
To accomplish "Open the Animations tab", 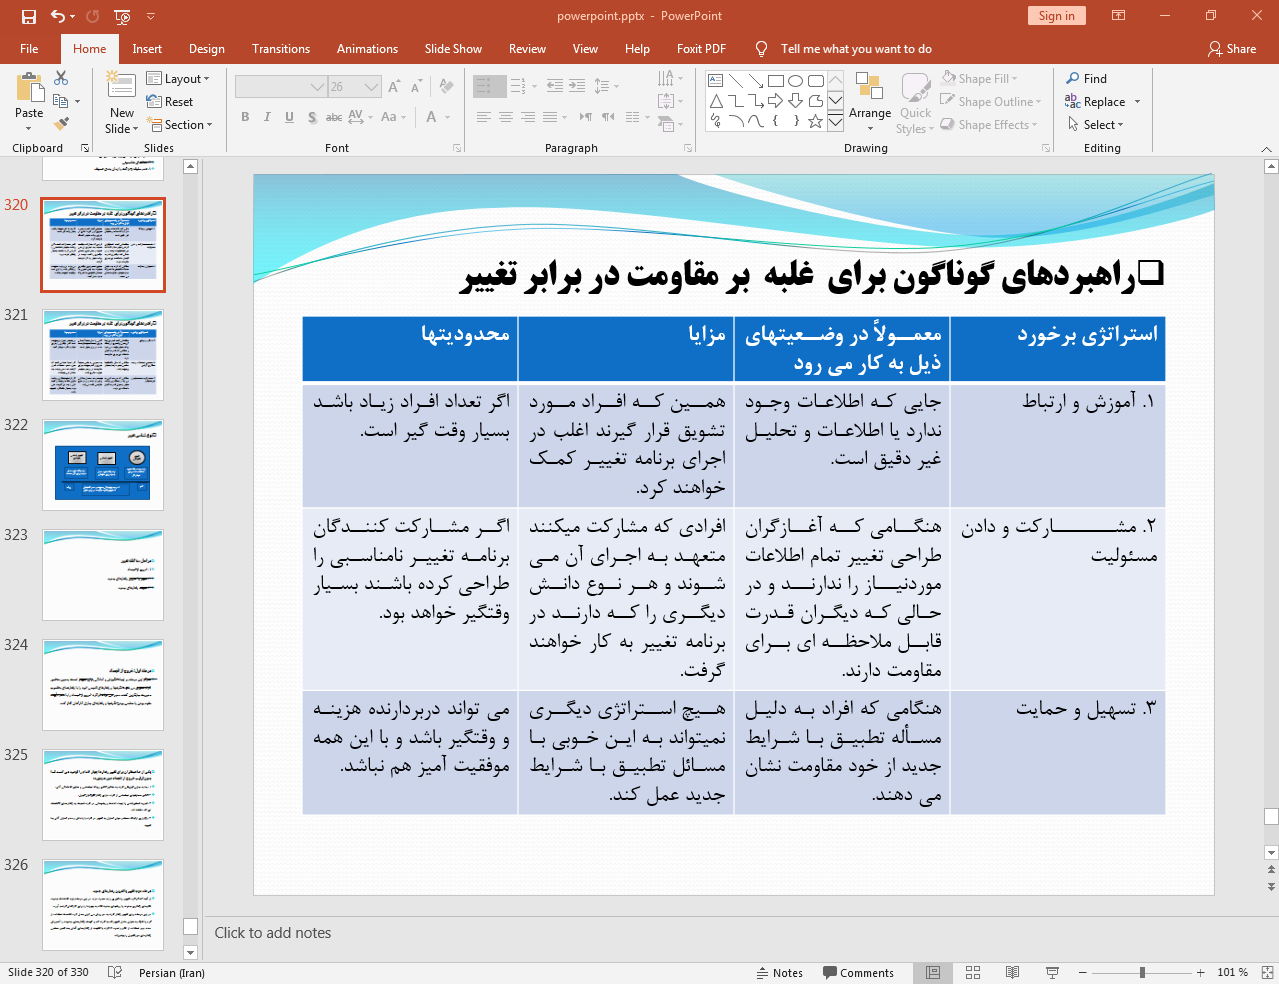I will tap(367, 49).
